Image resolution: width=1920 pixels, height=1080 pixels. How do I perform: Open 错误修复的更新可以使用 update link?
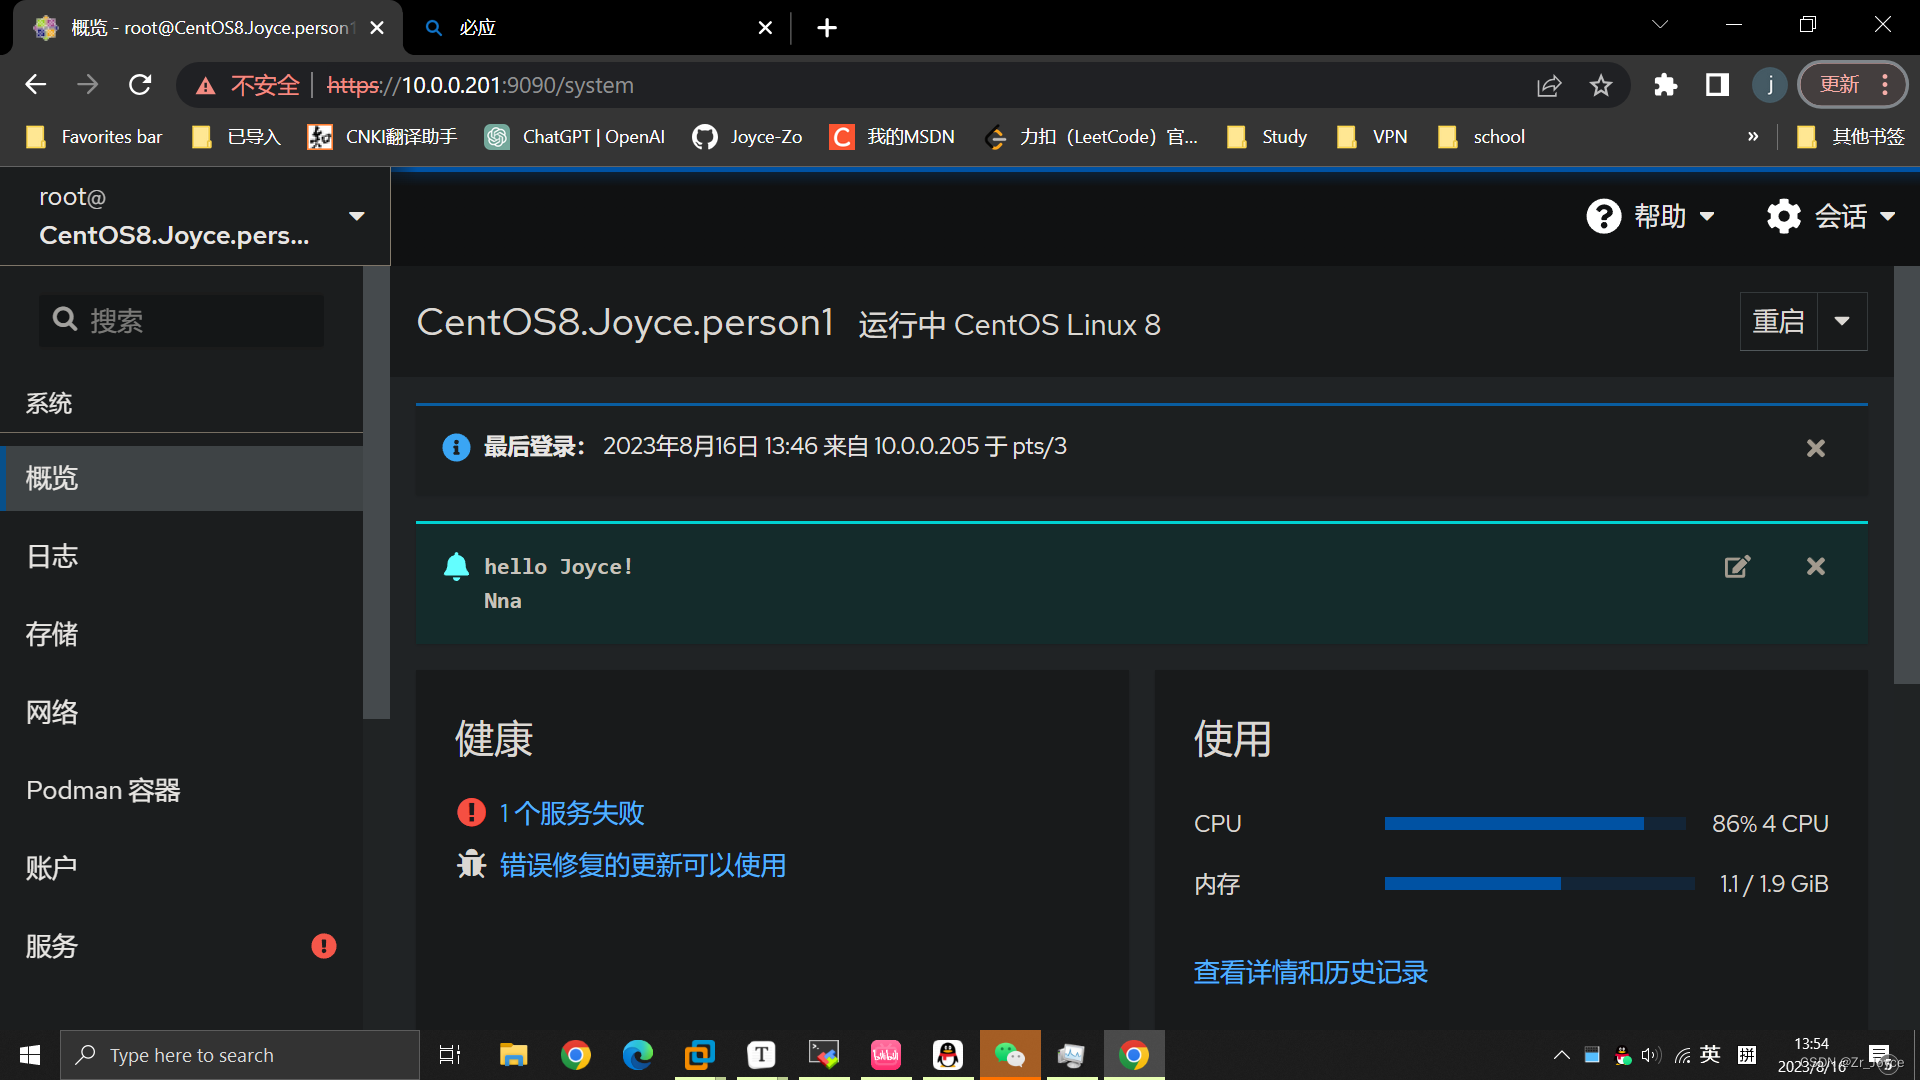coord(642,865)
